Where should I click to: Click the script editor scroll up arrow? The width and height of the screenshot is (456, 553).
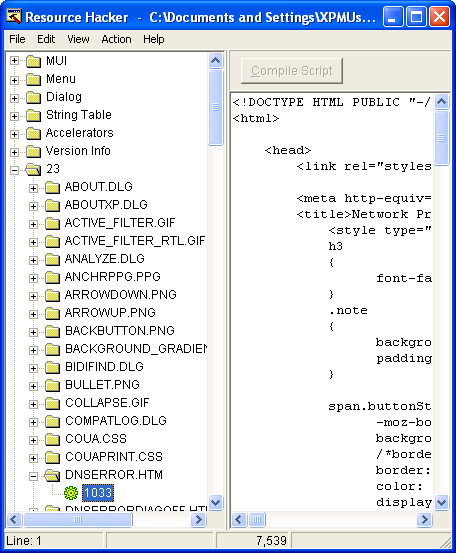click(442, 102)
